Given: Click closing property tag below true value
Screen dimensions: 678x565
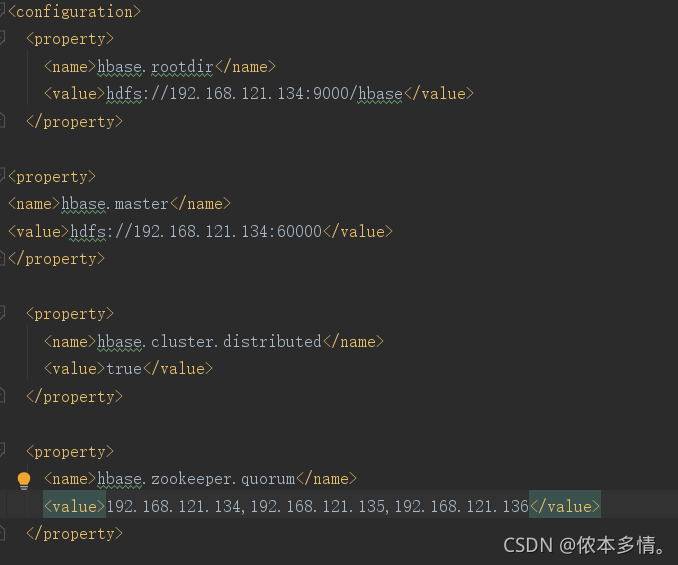Looking at the screenshot, I should click(x=74, y=397).
